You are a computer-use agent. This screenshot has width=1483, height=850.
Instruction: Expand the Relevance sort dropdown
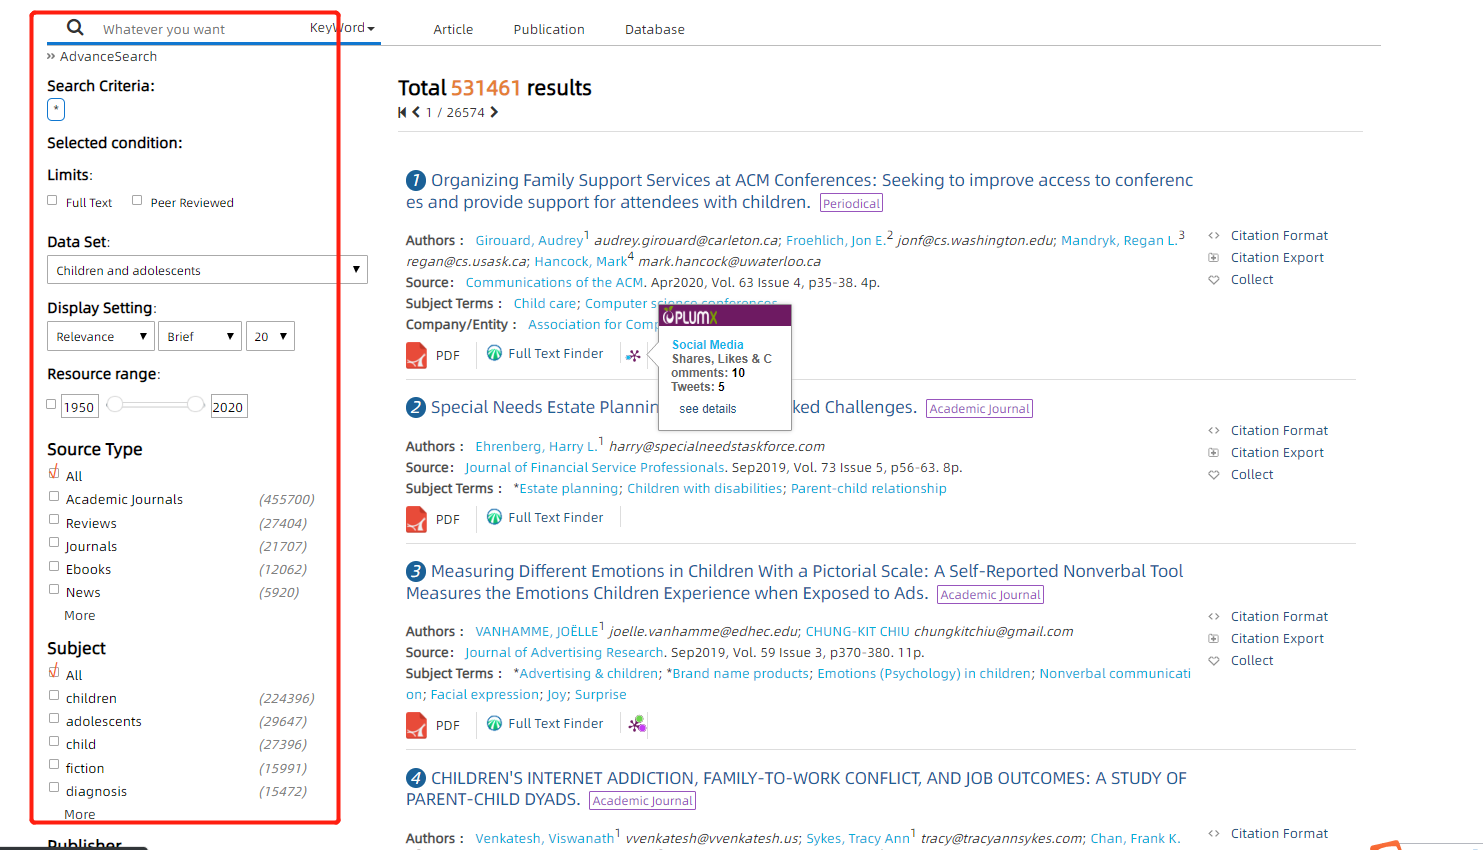click(x=100, y=336)
